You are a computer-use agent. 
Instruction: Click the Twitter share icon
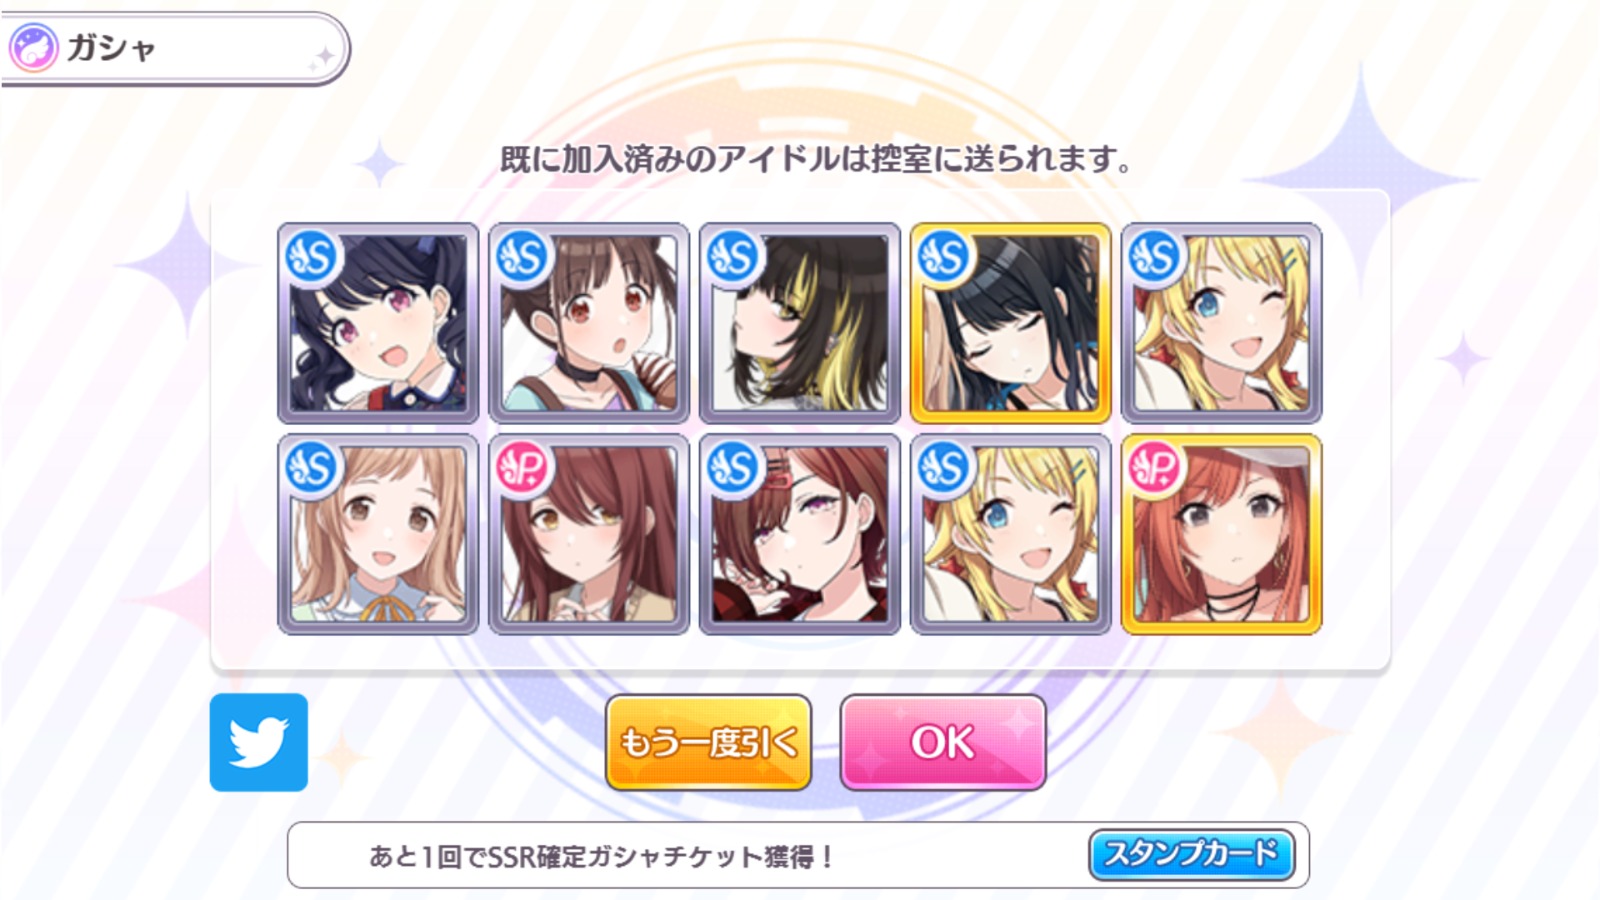point(259,742)
